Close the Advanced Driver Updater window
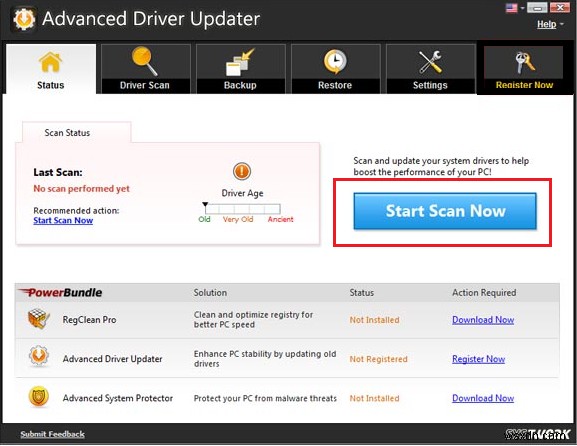 (560, 7)
